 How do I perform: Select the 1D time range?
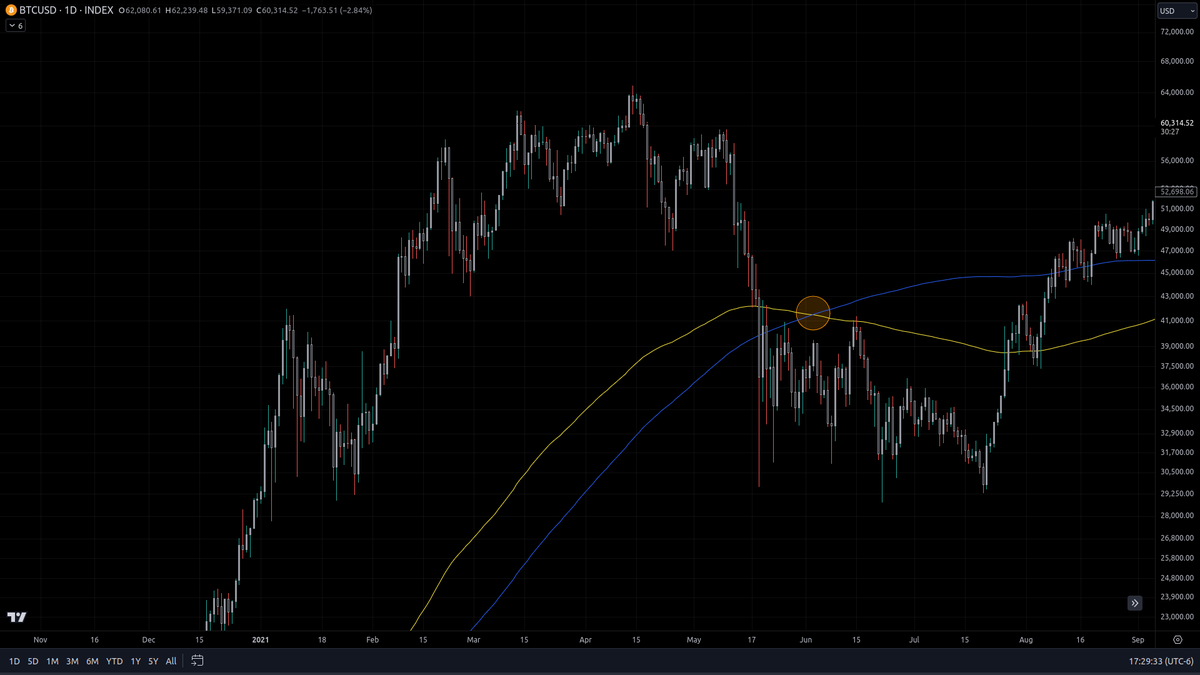pos(15,661)
